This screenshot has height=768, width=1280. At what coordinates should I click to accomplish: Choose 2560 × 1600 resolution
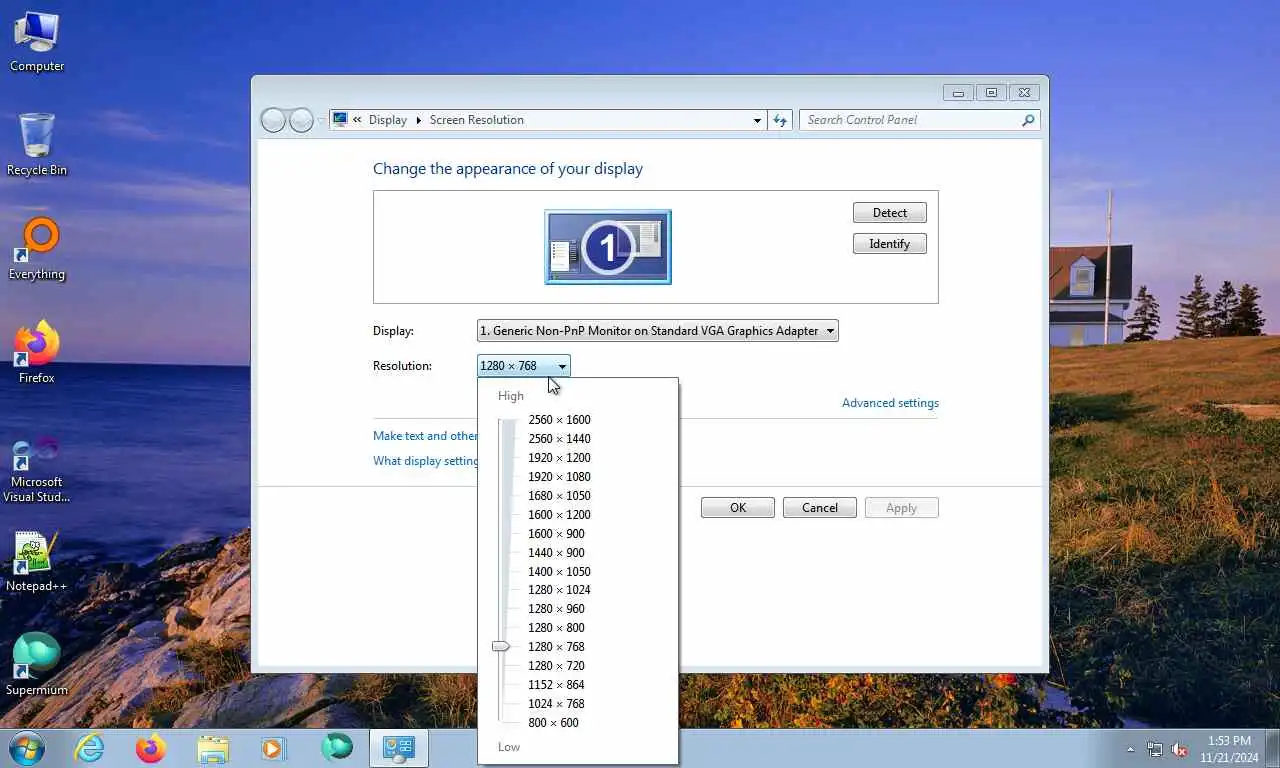(x=559, y=420)
